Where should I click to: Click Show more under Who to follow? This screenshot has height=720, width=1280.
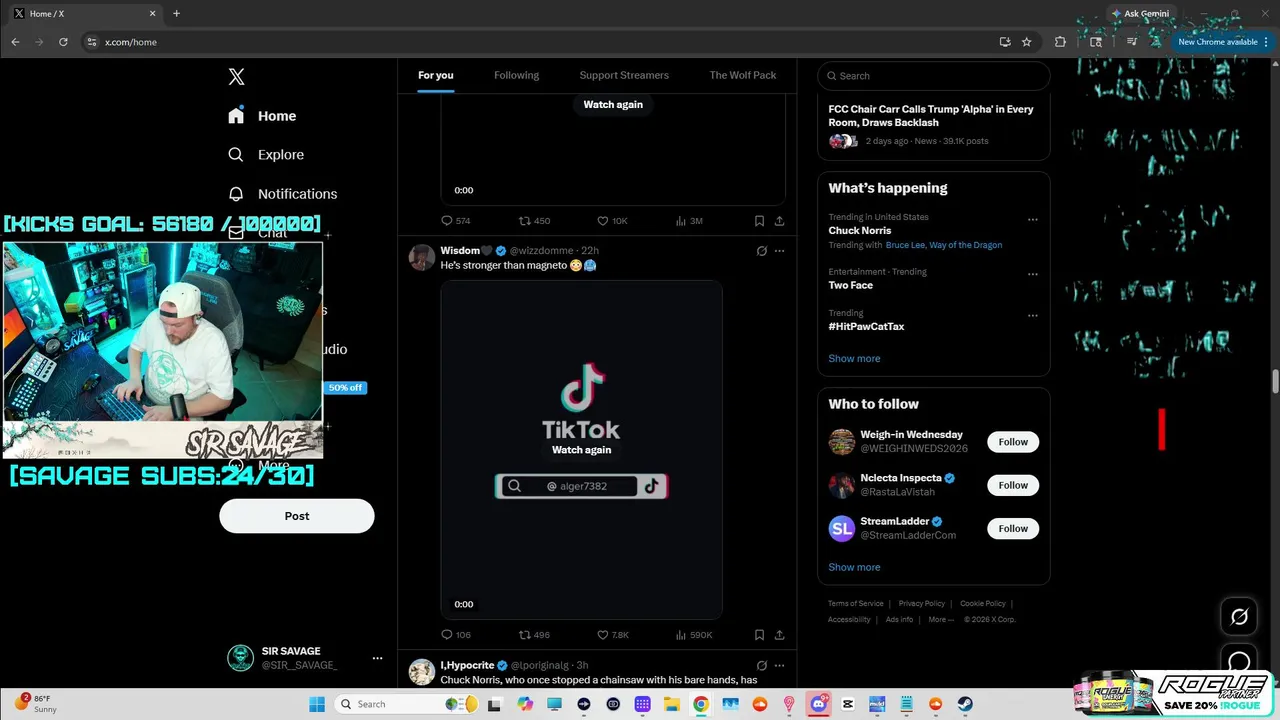point(854,568)
